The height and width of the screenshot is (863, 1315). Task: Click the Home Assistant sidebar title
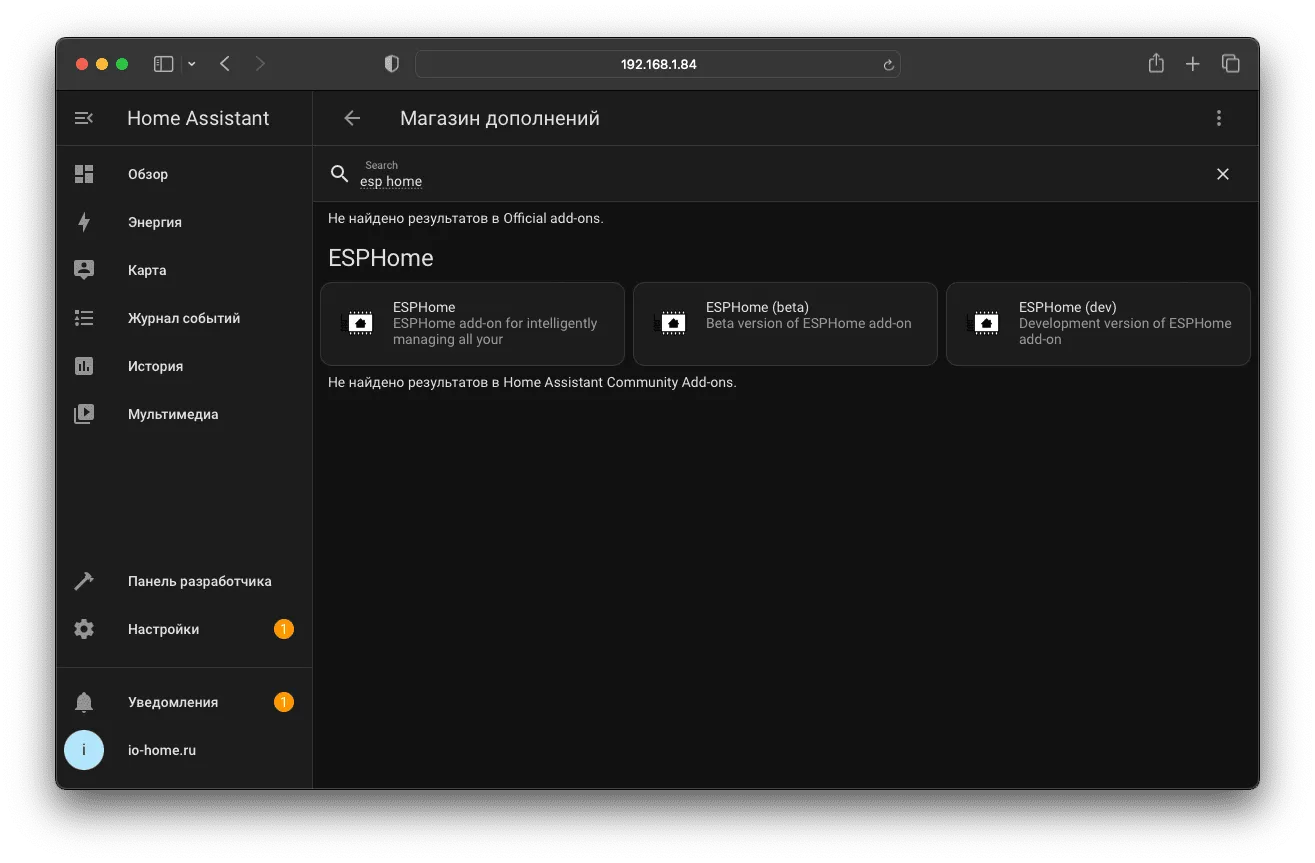[198, 118]
